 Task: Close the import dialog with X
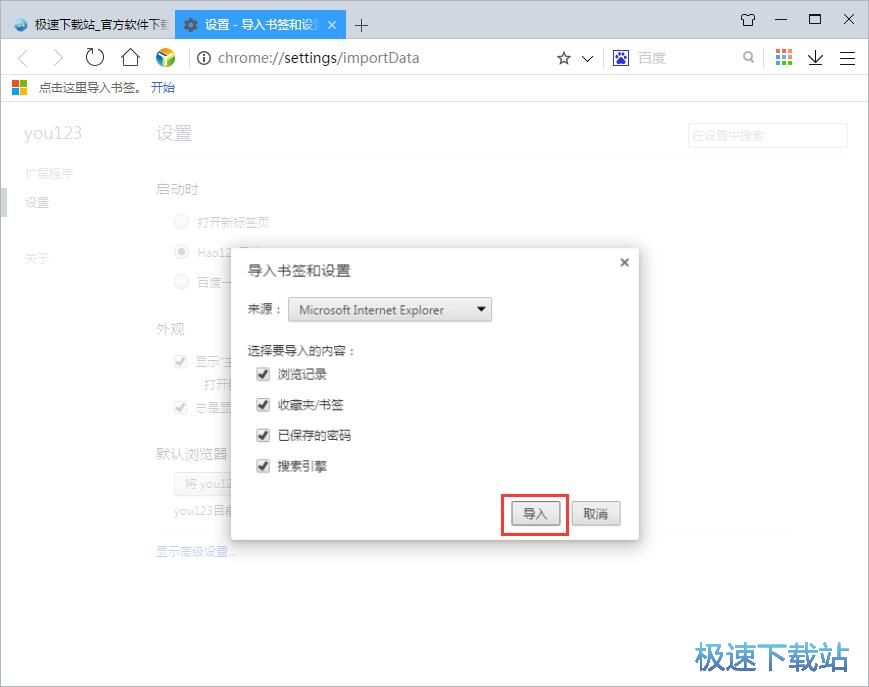coord(625,262)
